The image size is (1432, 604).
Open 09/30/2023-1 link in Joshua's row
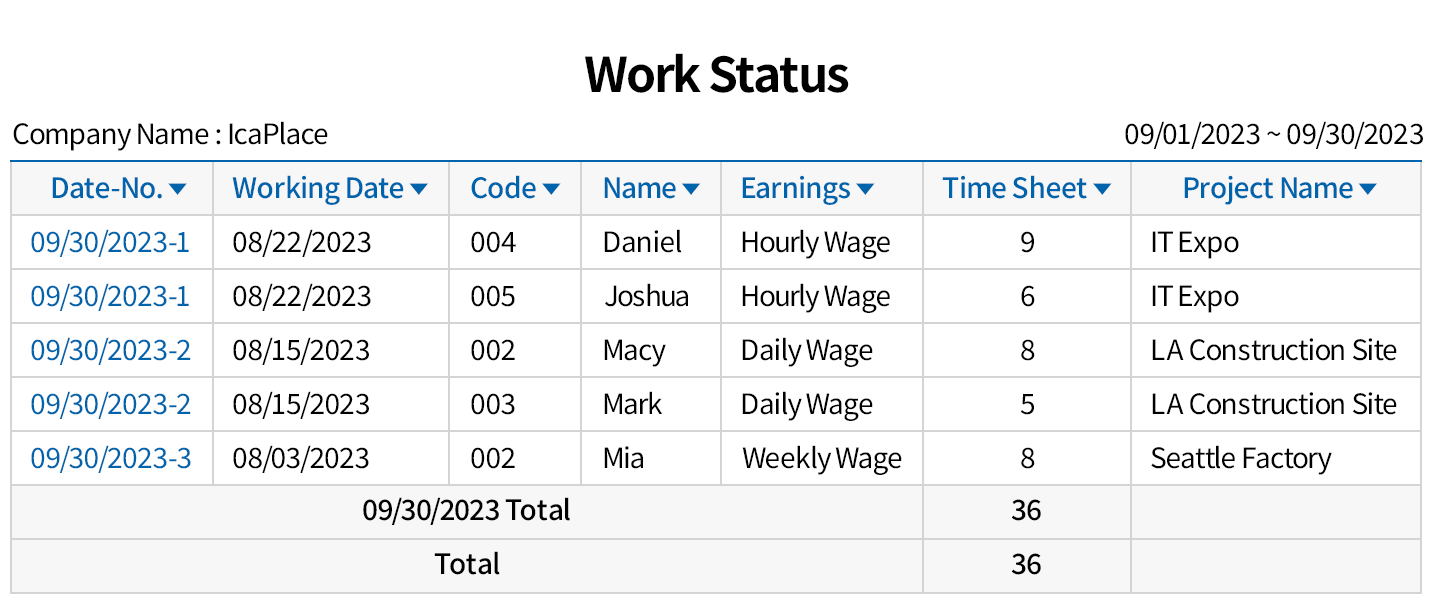tap(110, 296)
